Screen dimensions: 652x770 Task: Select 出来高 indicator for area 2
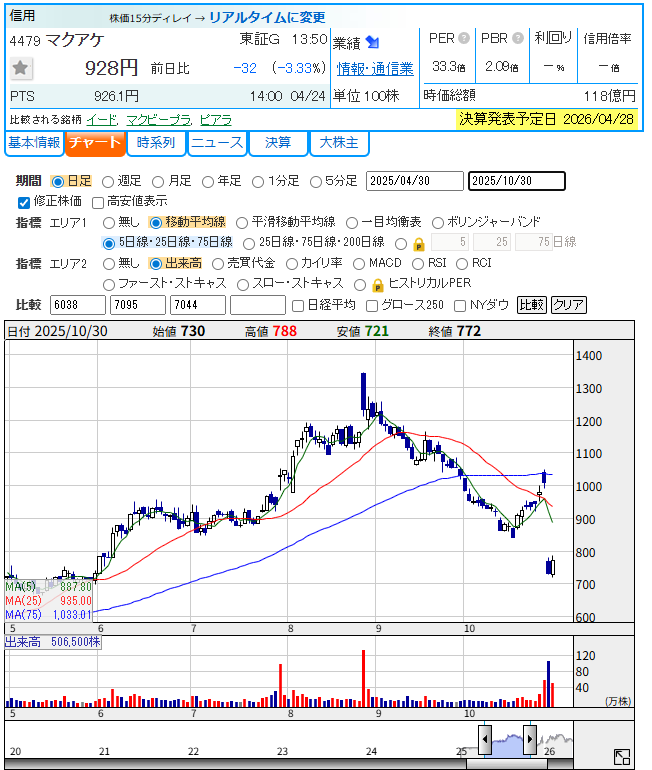click(x=156, y=264)
